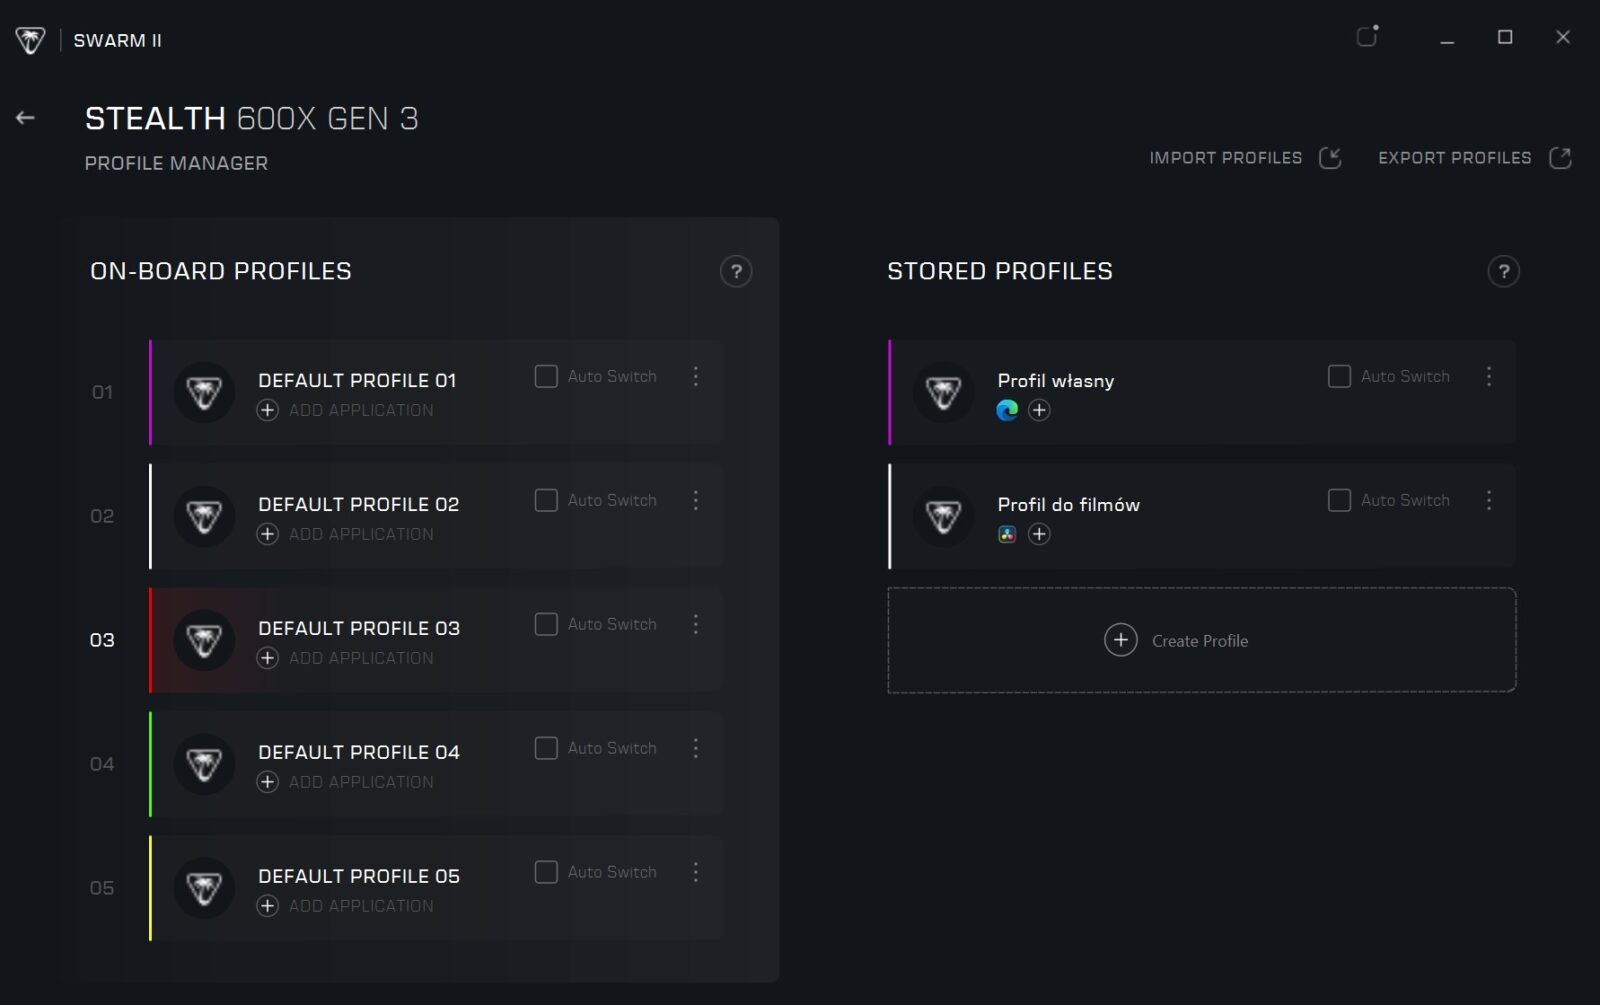Click the app icon under Profil do filmów
The image size is (1600, 1005).
pos(1007,534)
